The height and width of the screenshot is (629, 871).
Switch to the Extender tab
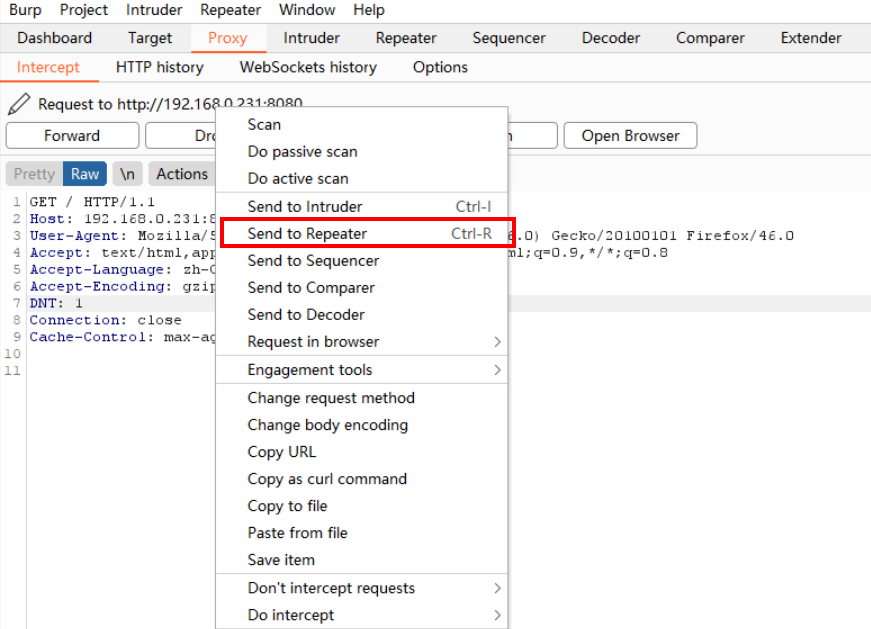tap(811, 38)
